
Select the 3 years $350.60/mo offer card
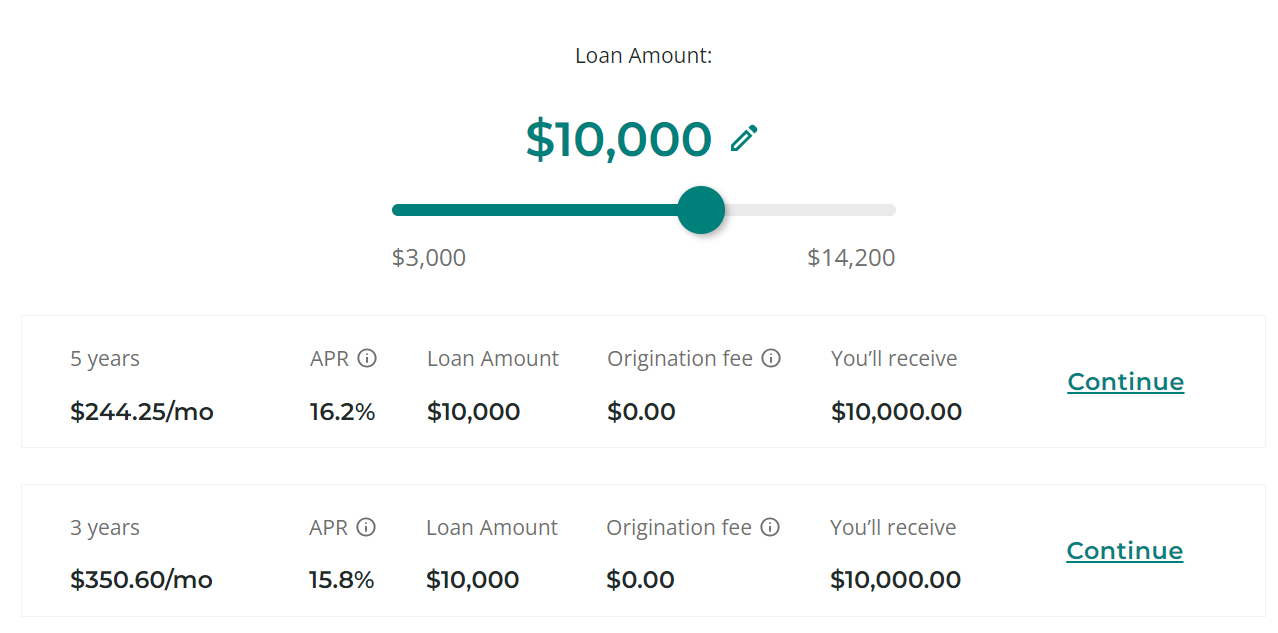click(x=643, y=551)
